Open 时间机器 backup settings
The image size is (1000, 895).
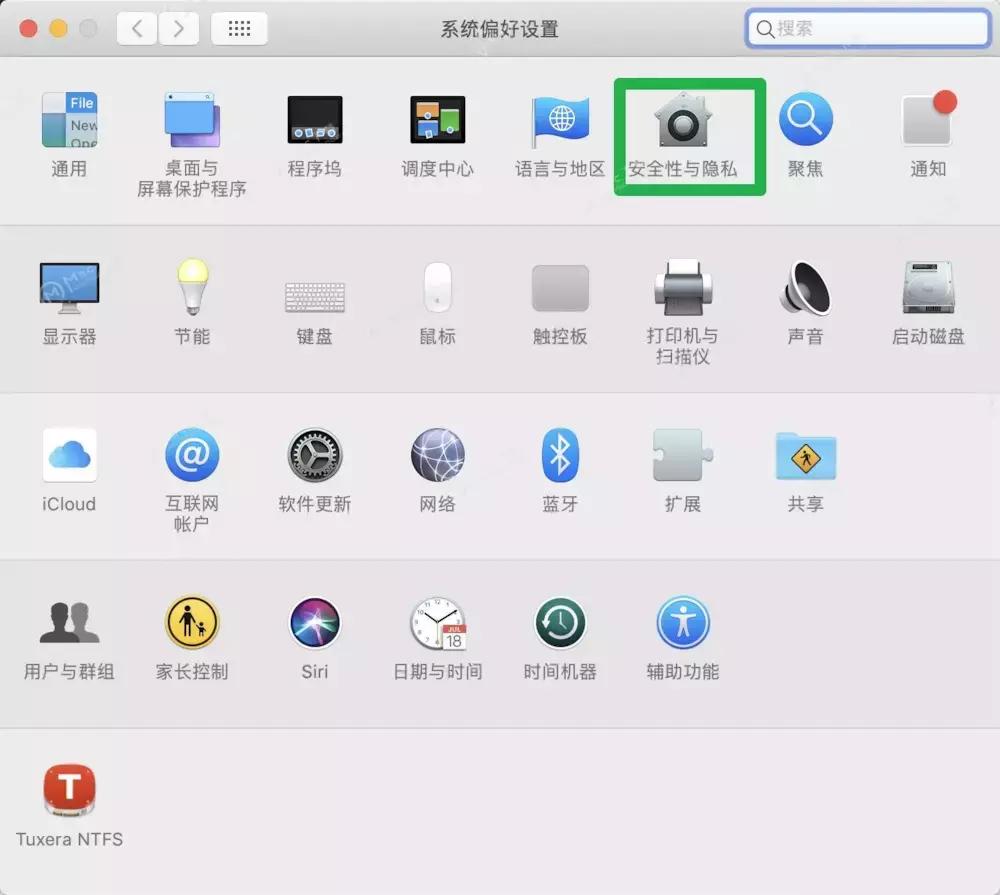(560, 623)
